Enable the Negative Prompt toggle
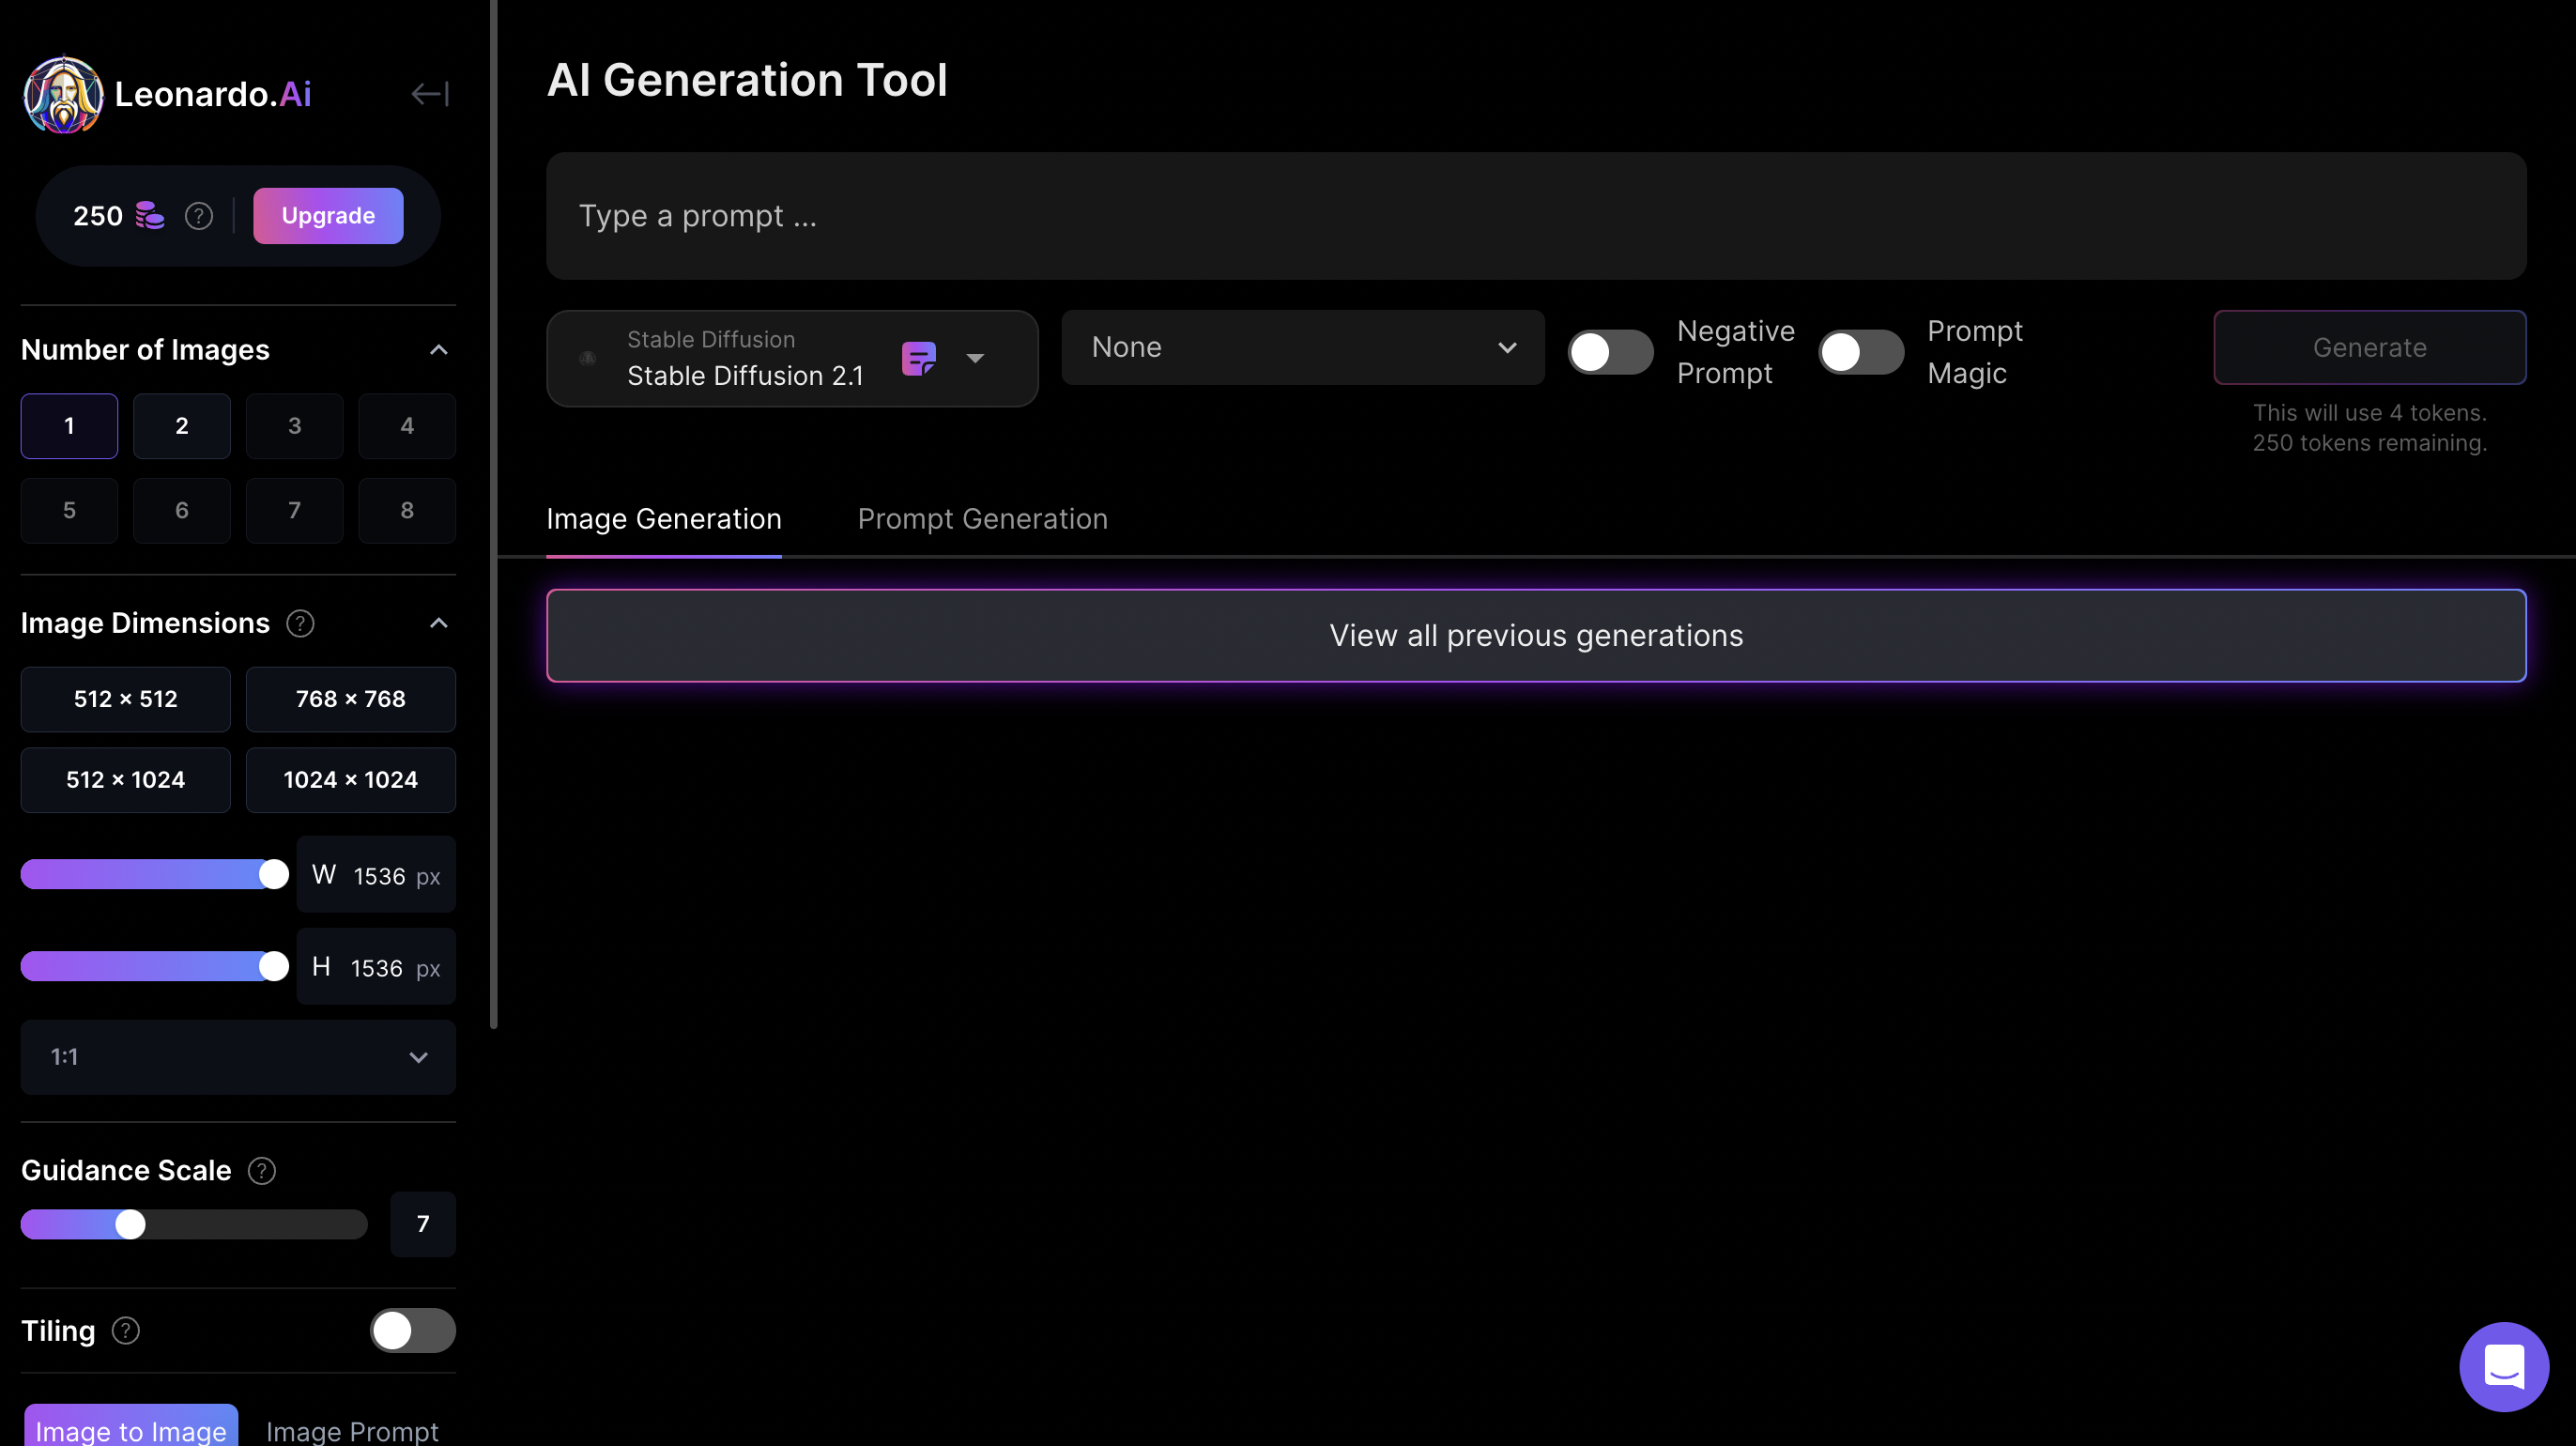The height and width of the screenshot is (1446, 2576). (1609, 352)
